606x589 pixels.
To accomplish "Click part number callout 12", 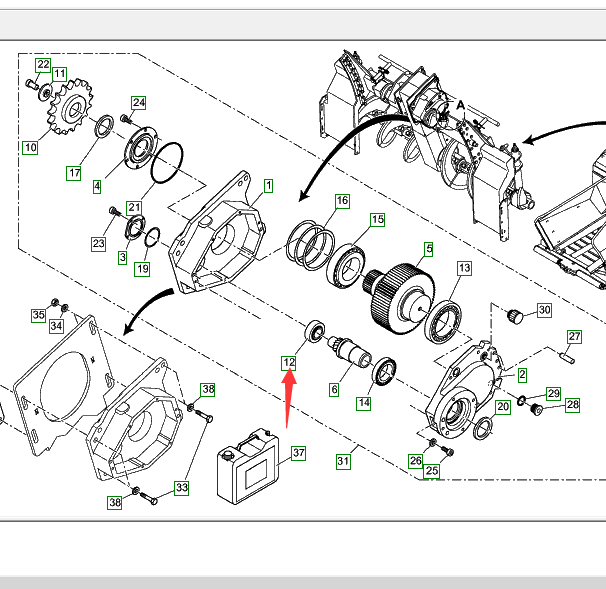I will tap(289, 362).
